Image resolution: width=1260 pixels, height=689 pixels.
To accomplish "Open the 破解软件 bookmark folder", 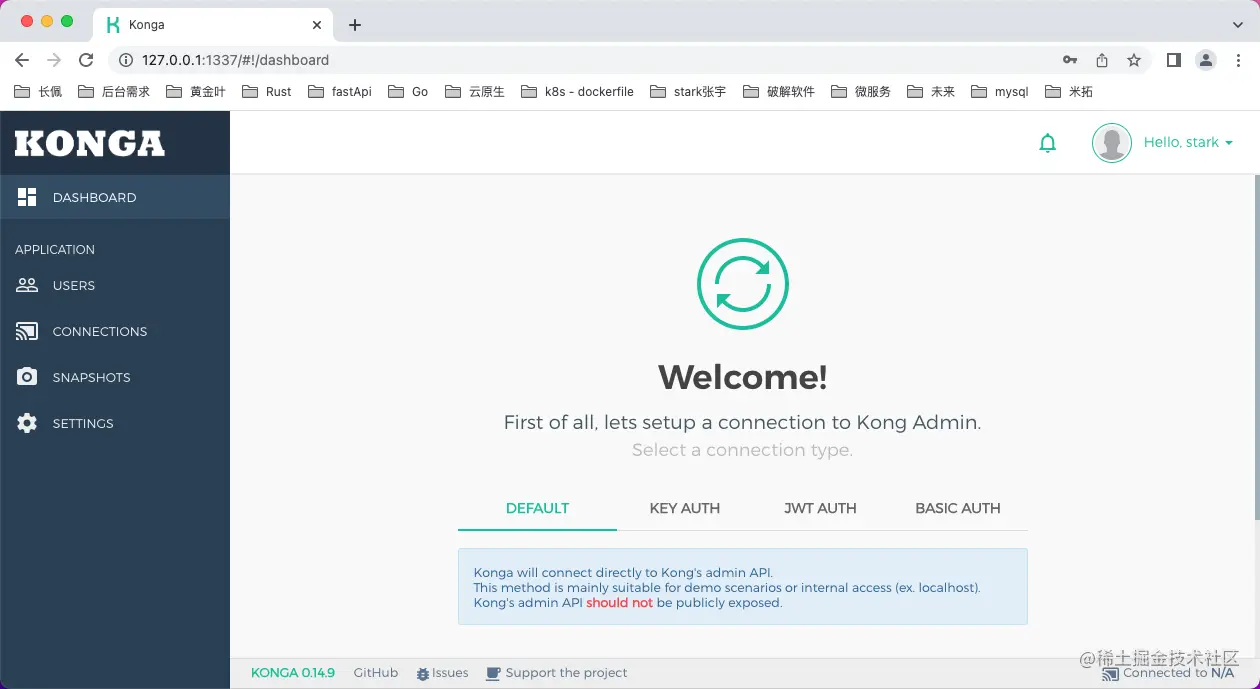I will coord(778,91).
